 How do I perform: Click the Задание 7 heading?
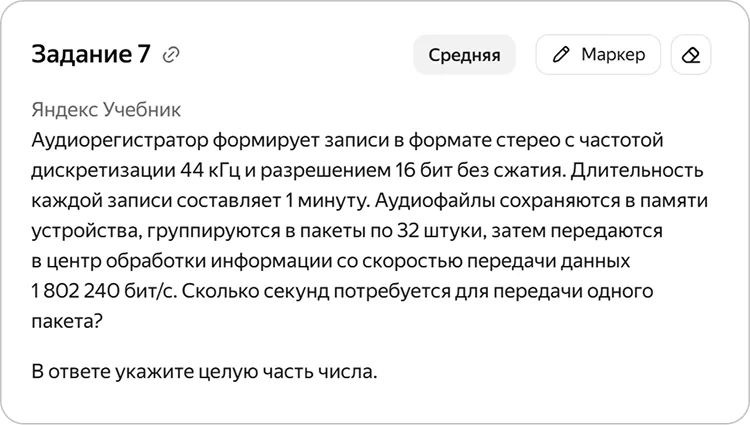pos(91,54)
